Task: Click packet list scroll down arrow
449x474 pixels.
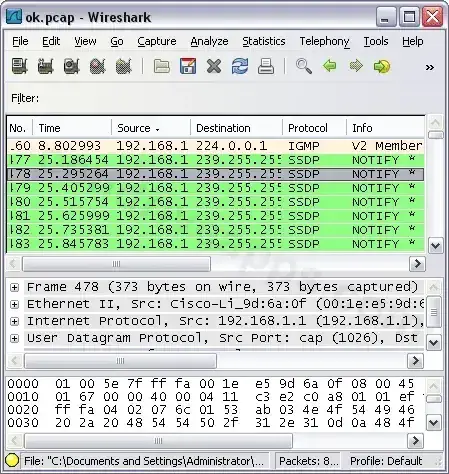Action: [x=435, y=246]
